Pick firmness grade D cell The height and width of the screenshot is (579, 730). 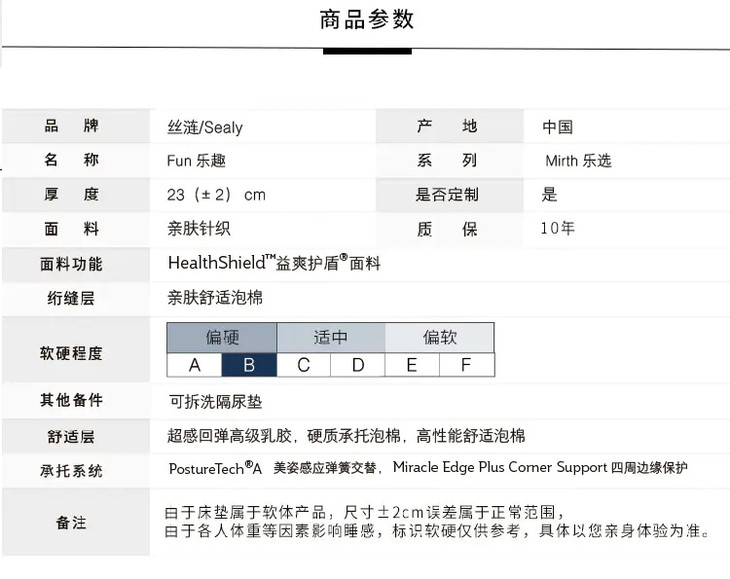pyautogui.click(x=358, y=365)
